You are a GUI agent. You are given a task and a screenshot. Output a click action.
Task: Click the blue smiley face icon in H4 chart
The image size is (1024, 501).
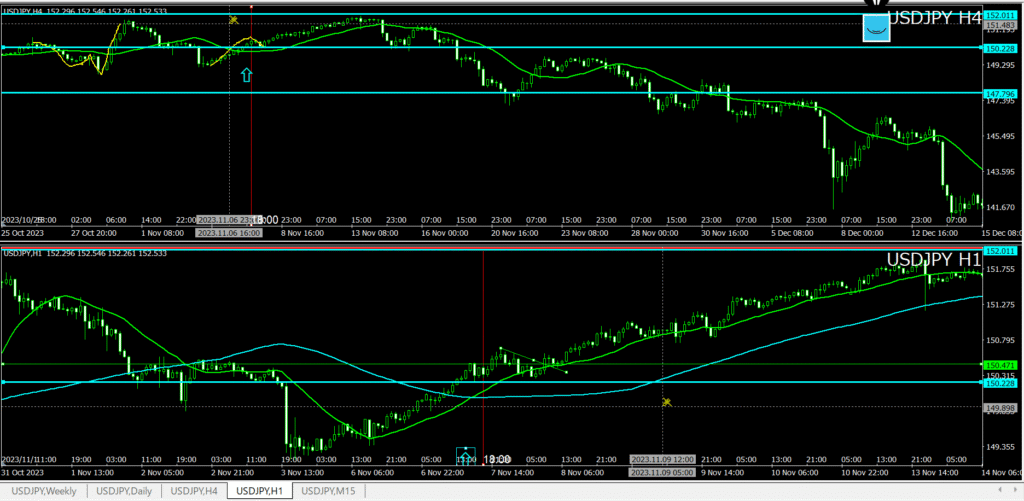click(876, 29)
